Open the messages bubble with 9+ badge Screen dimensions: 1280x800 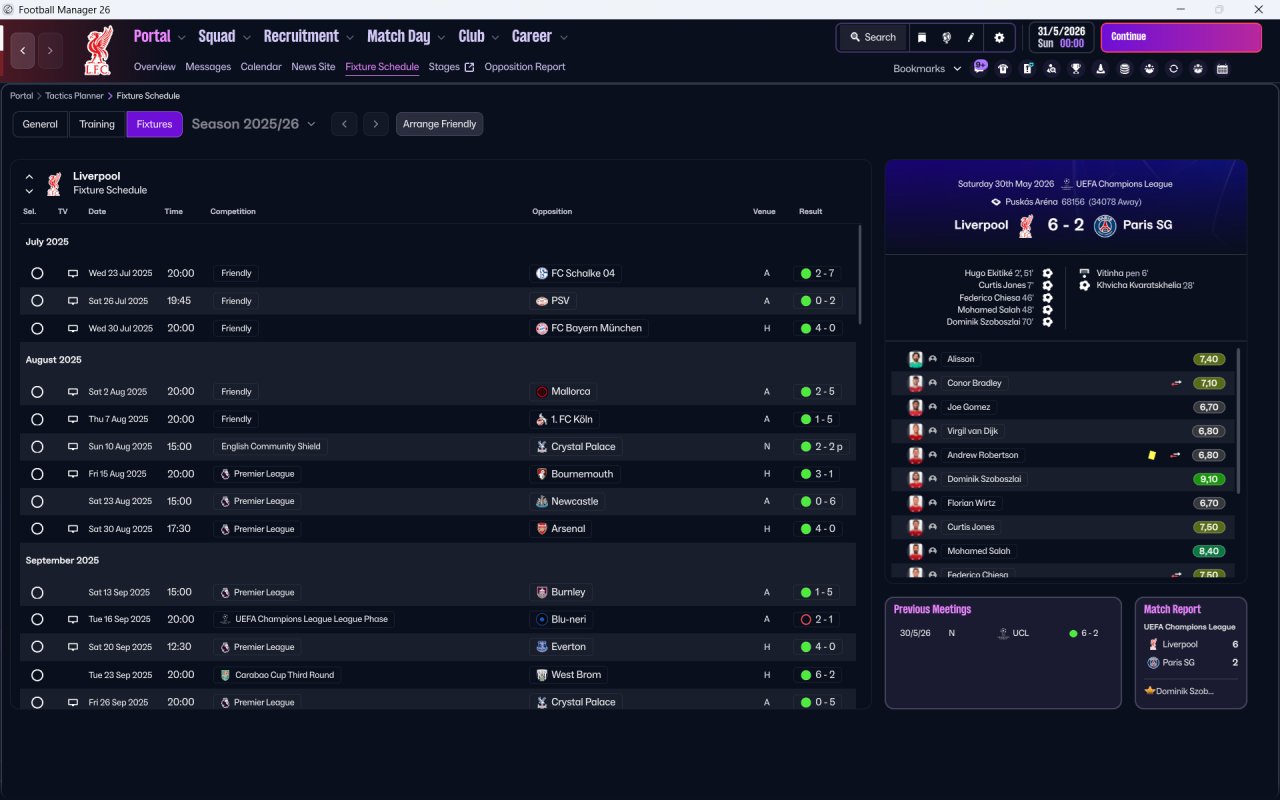[980, 68]
